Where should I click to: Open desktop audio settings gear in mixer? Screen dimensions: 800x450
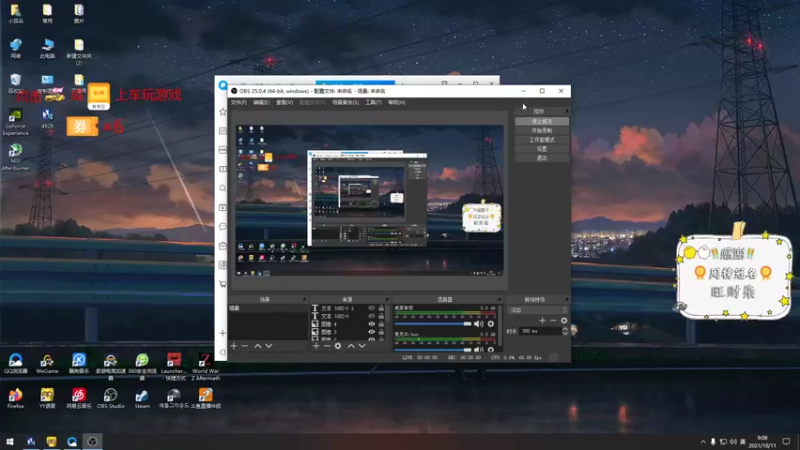point(491,324)
